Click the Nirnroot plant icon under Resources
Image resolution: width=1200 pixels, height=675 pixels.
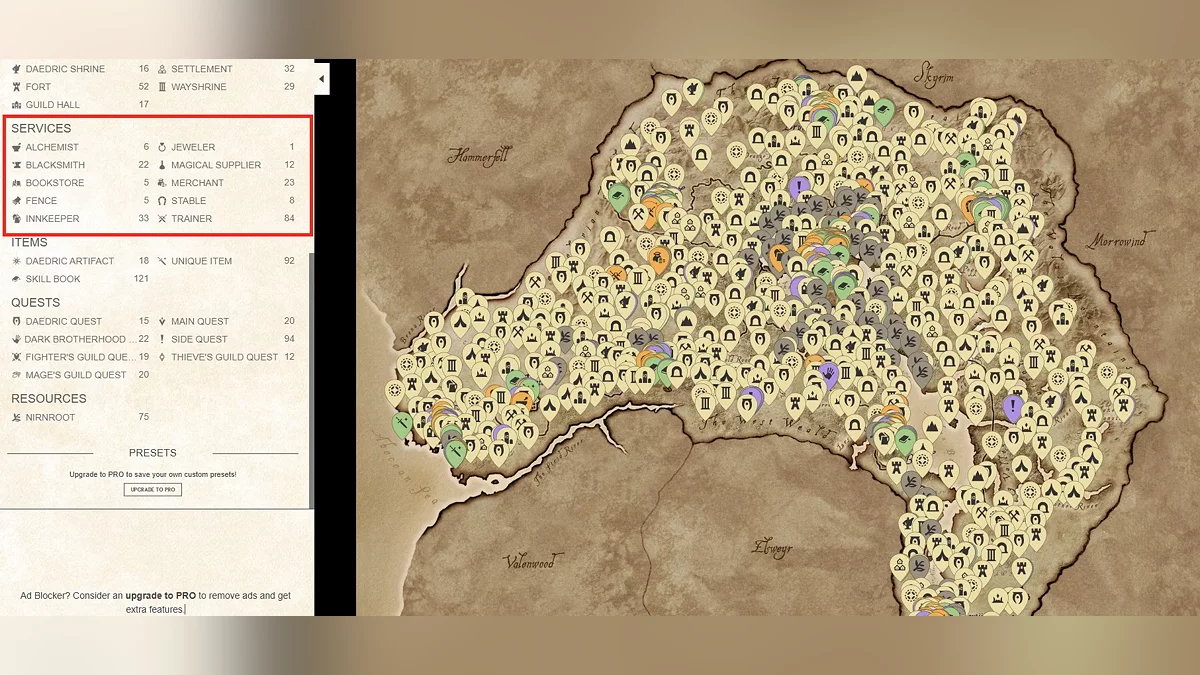16,417
